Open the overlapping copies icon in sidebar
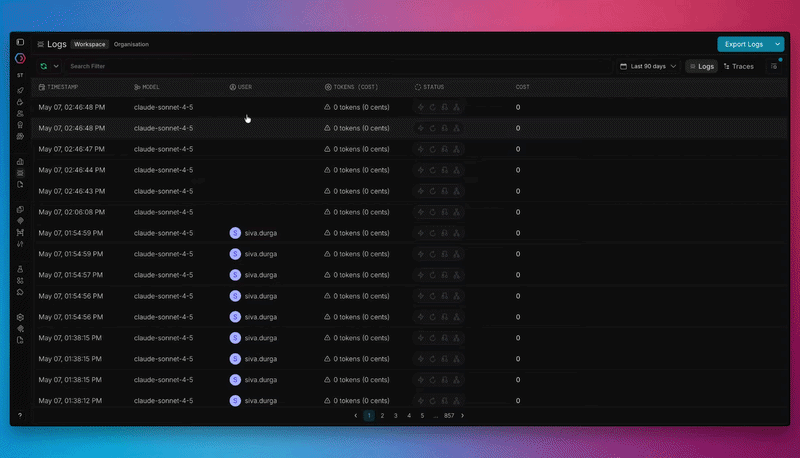The height and width of the screenshot is (458, 800). pos(20,210)
